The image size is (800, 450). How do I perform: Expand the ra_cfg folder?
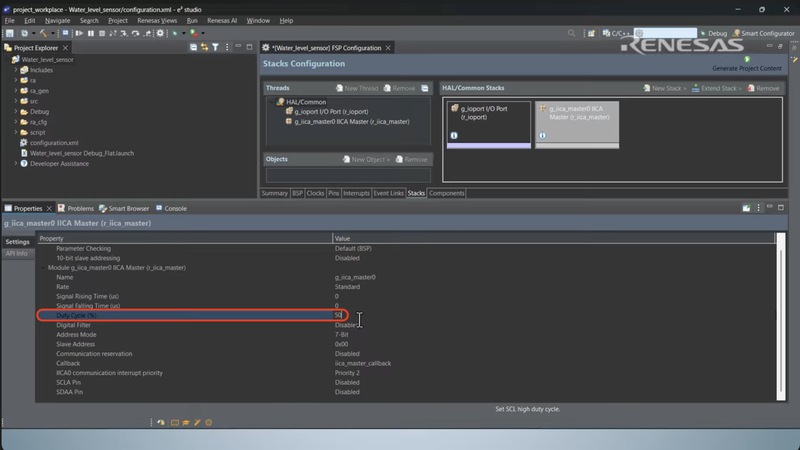pos(16,122)
